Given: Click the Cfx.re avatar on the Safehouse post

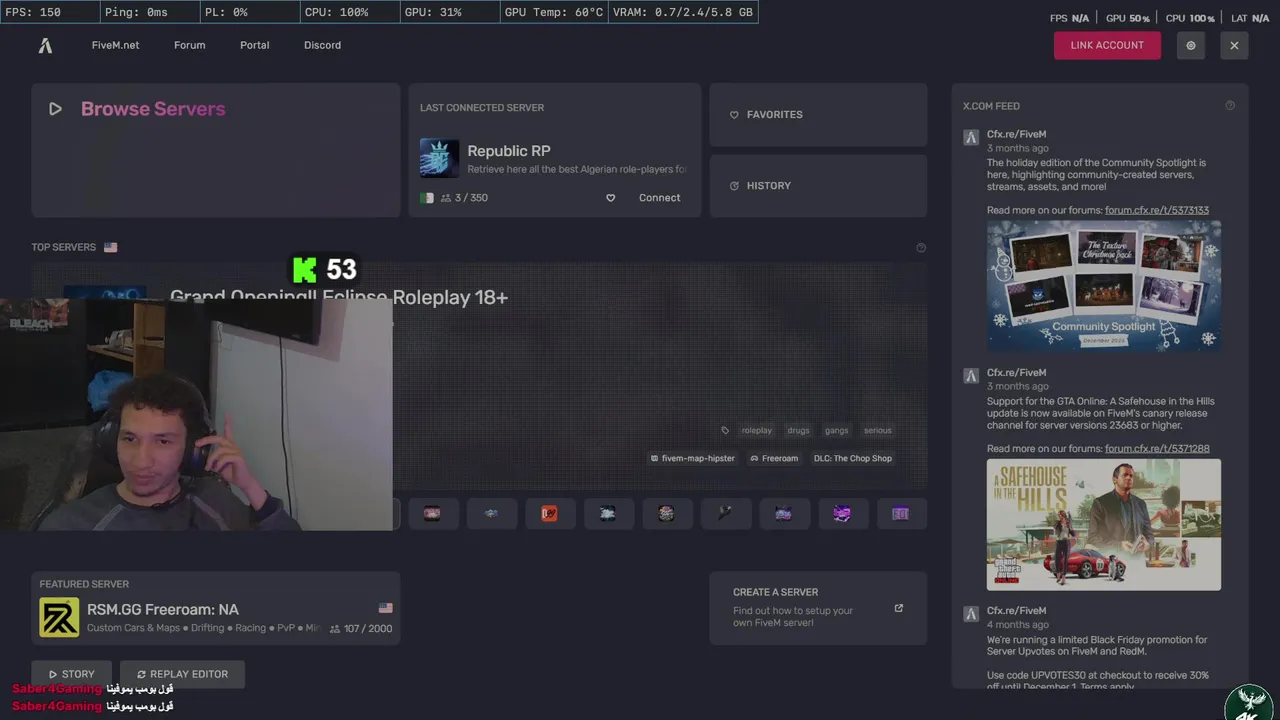Looking at the screenshot, I should coord(971,376).
